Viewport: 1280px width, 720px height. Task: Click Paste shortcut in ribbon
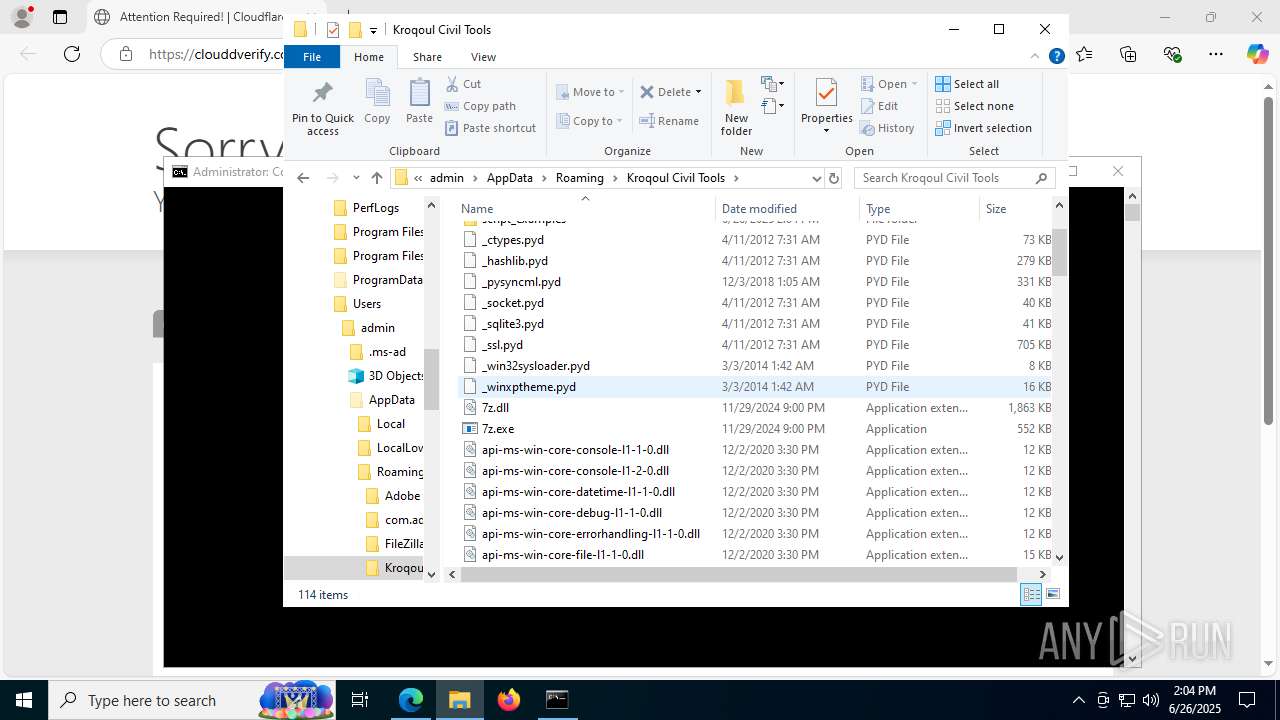pos(490,128)
